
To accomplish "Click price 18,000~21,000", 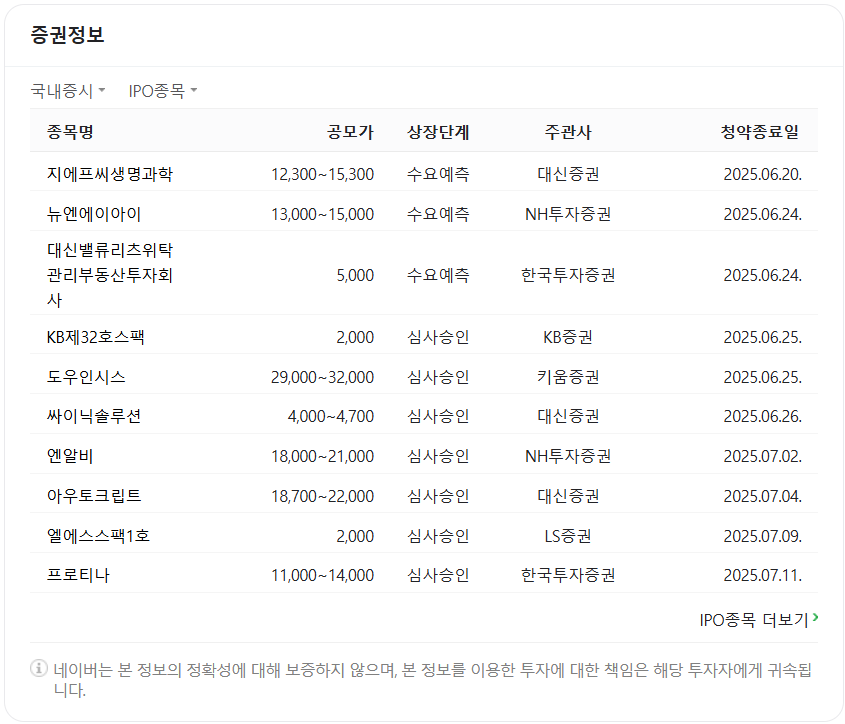I will point(322,456).
